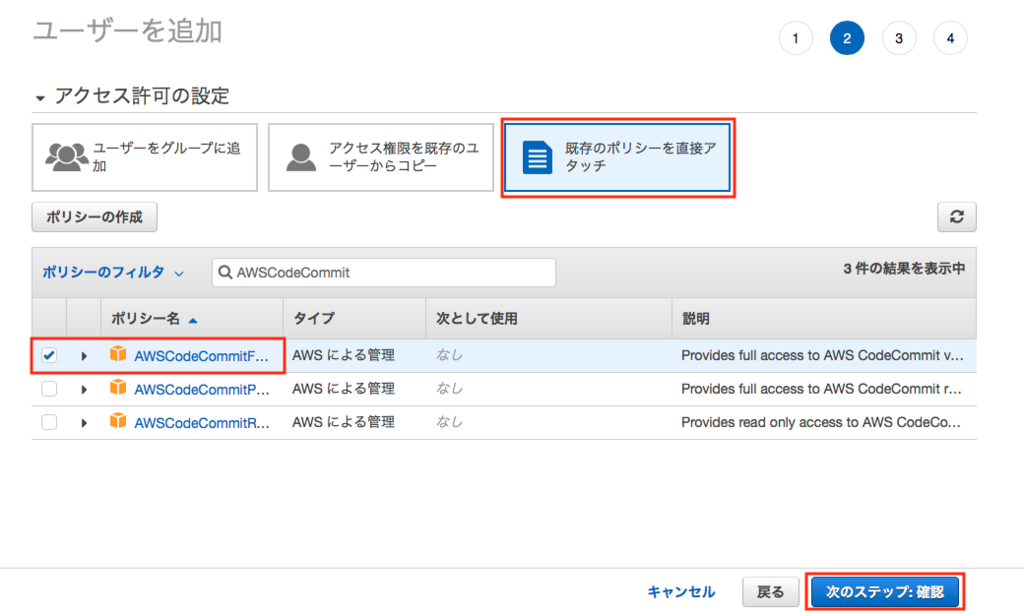Go to wizard step 3

pyautogui.click(x=899, y=39)
